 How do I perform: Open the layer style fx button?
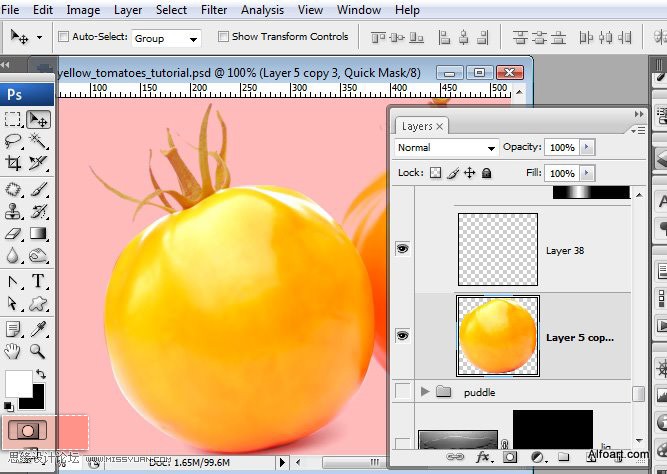click(484, 457)
